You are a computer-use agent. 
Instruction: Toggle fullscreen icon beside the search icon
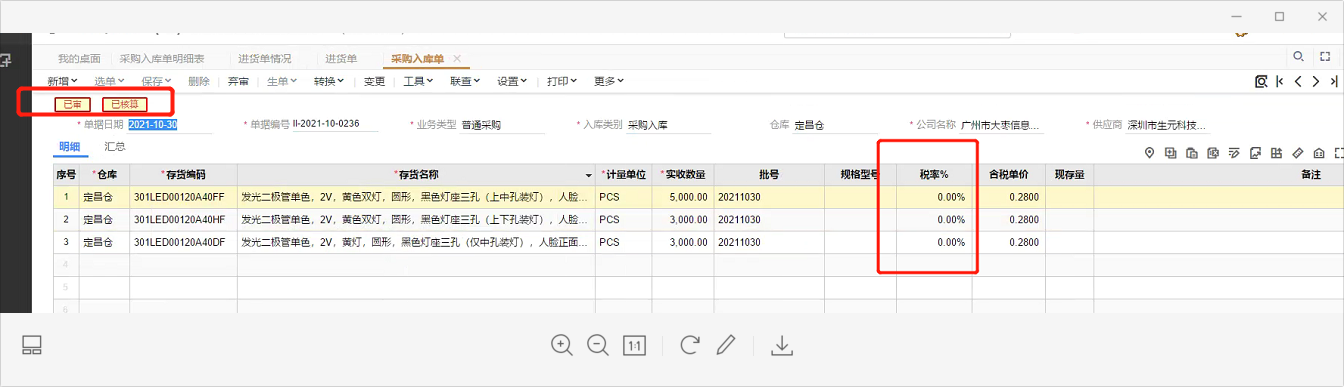[1325, 56]
